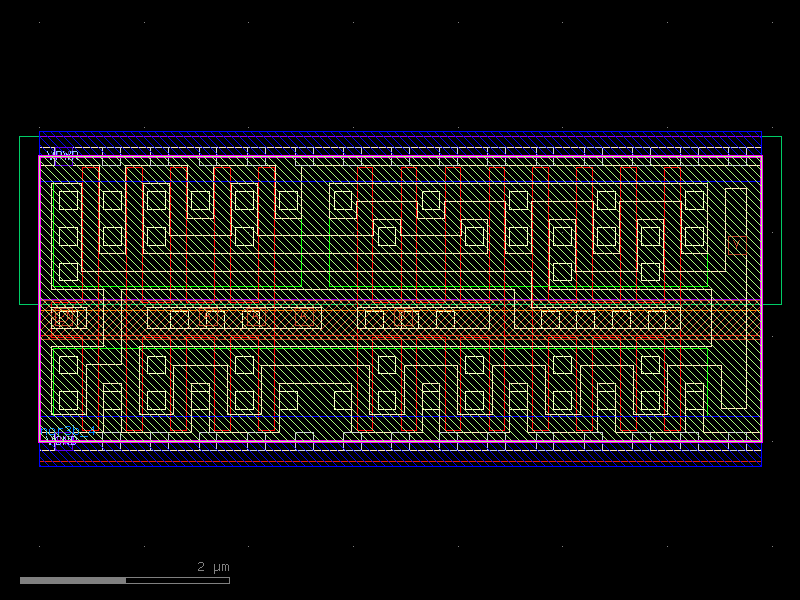800x600 pixels.
Task: Click right edge of the green well outline
Action: point(781,220)
